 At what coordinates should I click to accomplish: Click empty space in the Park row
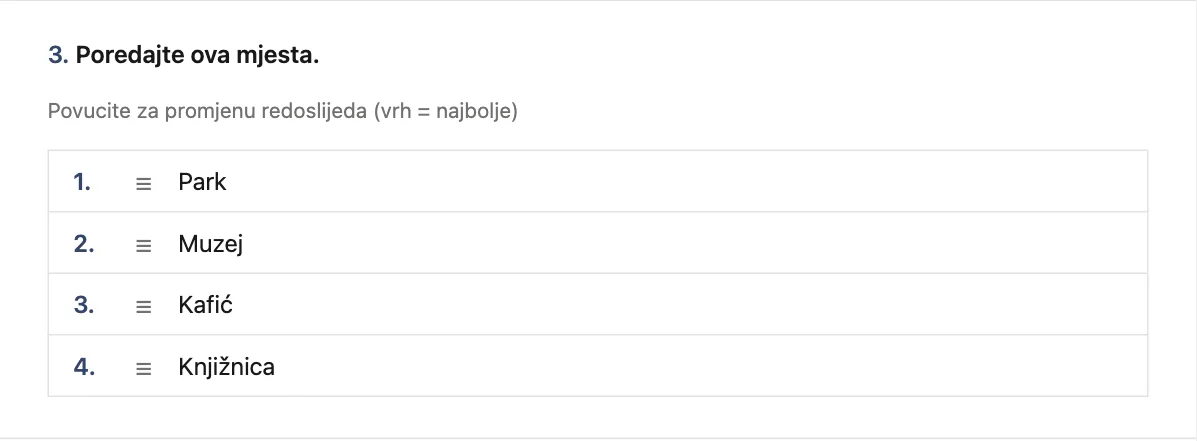coord(687,182)
